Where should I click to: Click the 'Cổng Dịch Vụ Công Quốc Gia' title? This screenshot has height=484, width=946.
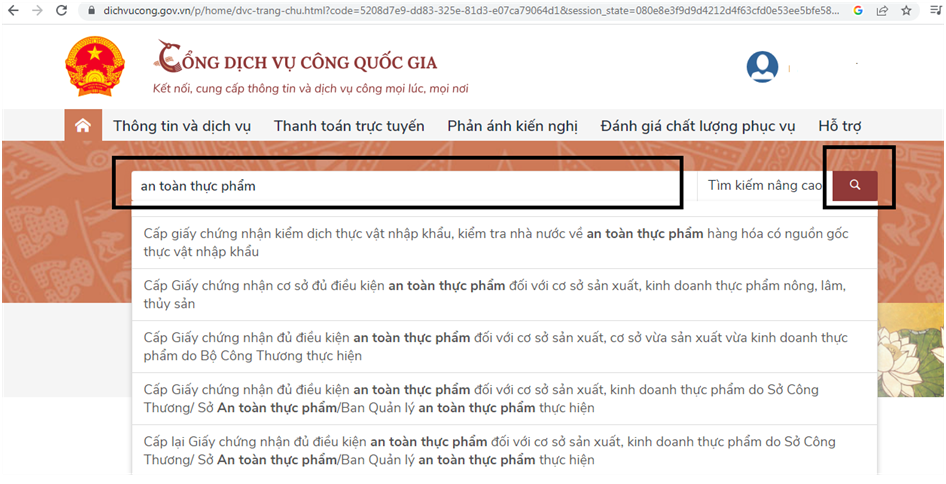(297, 58)
